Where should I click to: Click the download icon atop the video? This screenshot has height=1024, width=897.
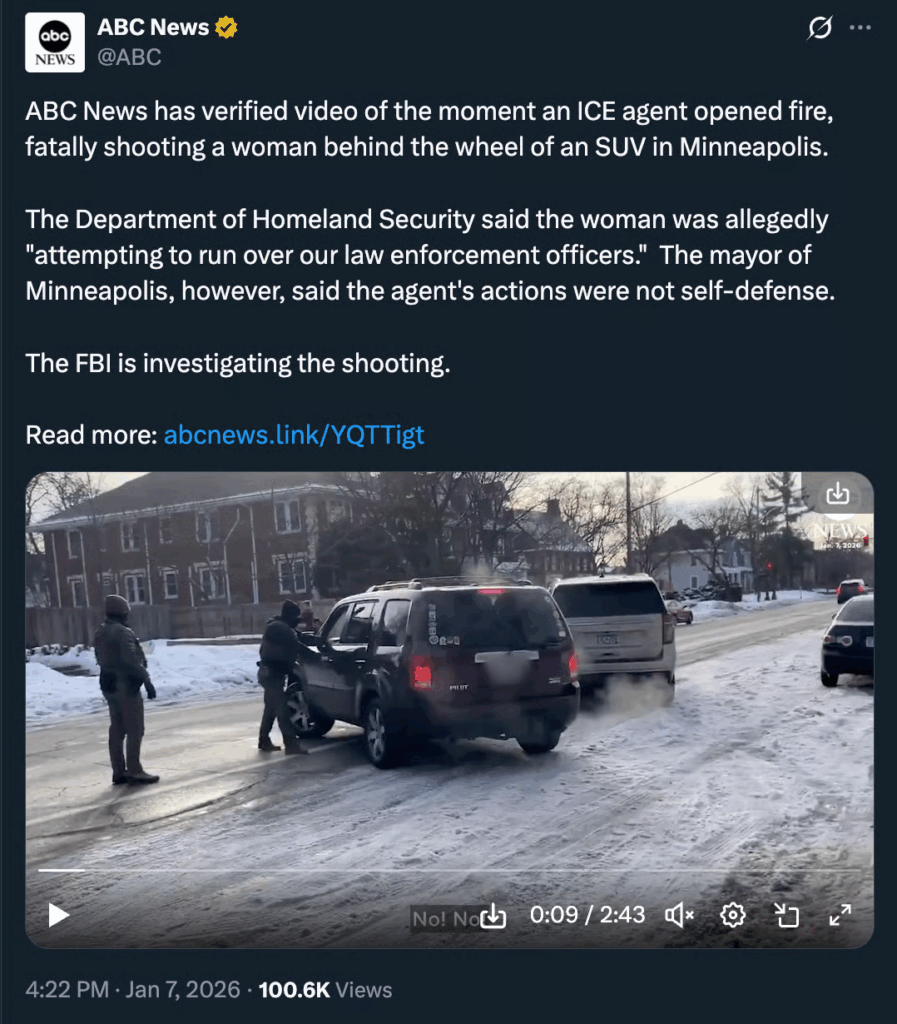[838, 494]
